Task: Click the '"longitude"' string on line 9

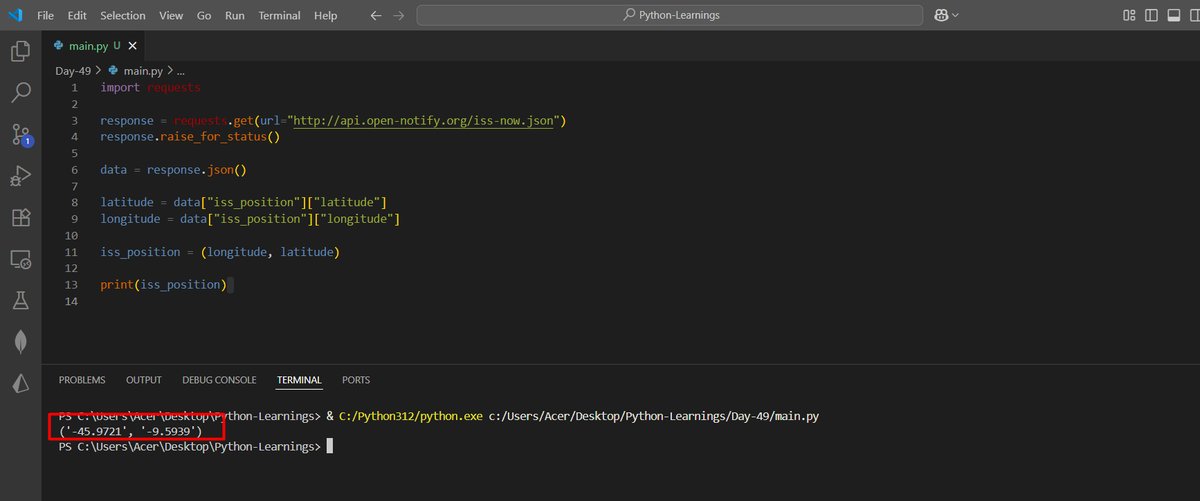Action: pos(355,219)
